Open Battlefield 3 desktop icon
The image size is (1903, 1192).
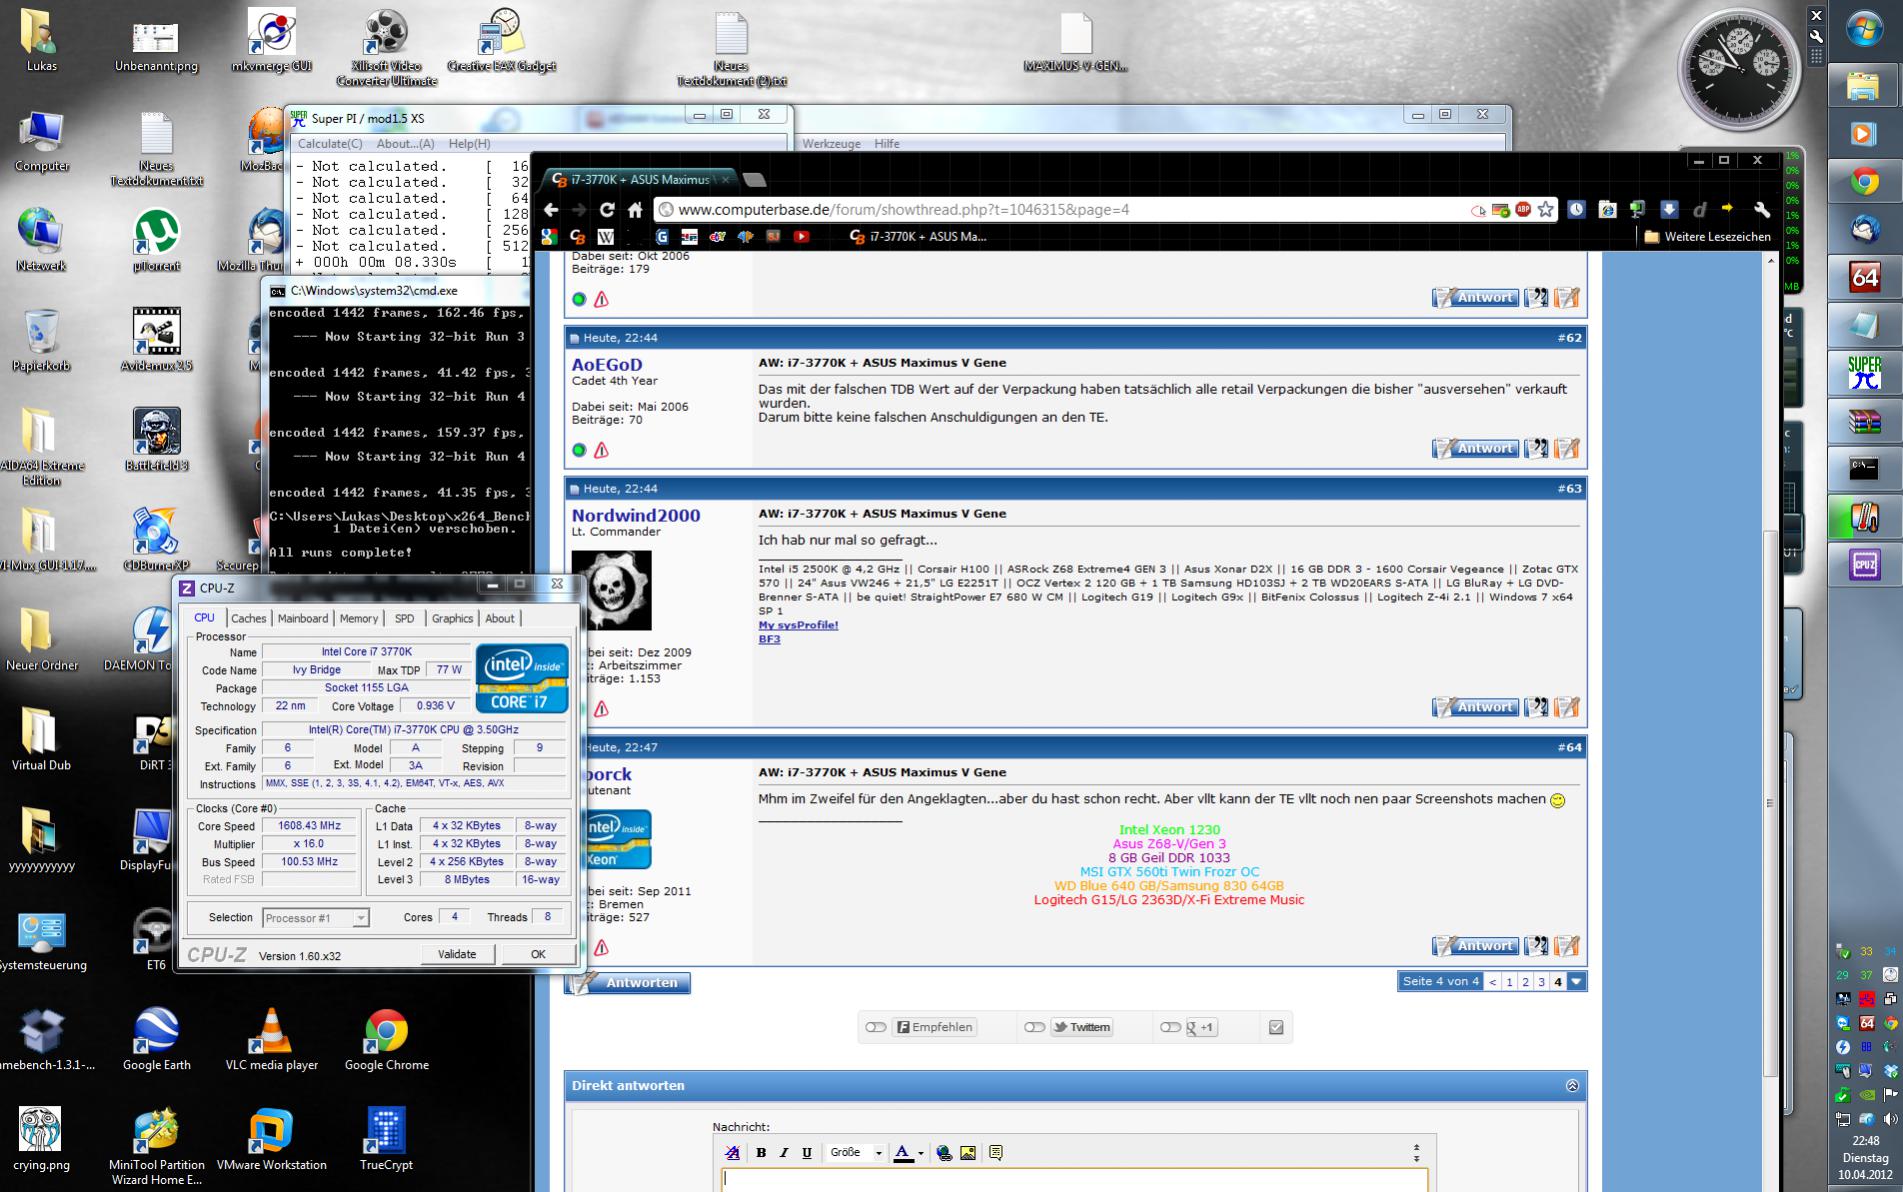click(156, 440)
